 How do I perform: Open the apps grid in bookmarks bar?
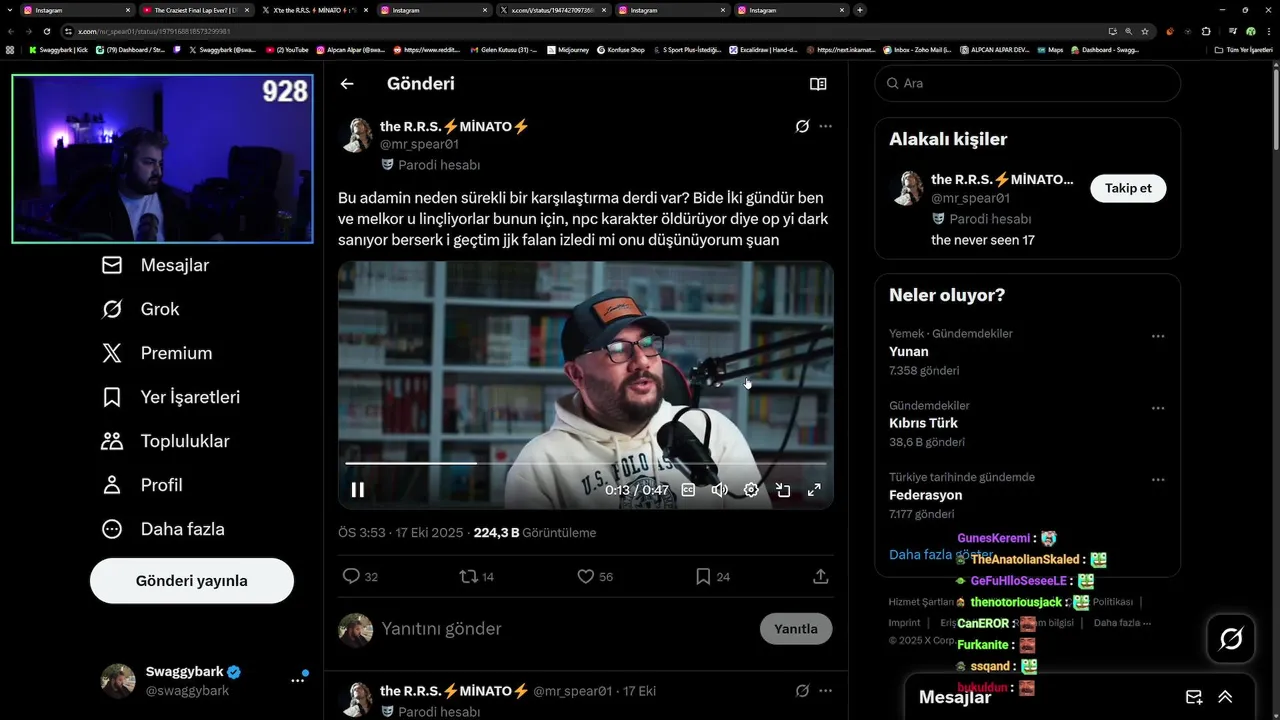point(10,49)
